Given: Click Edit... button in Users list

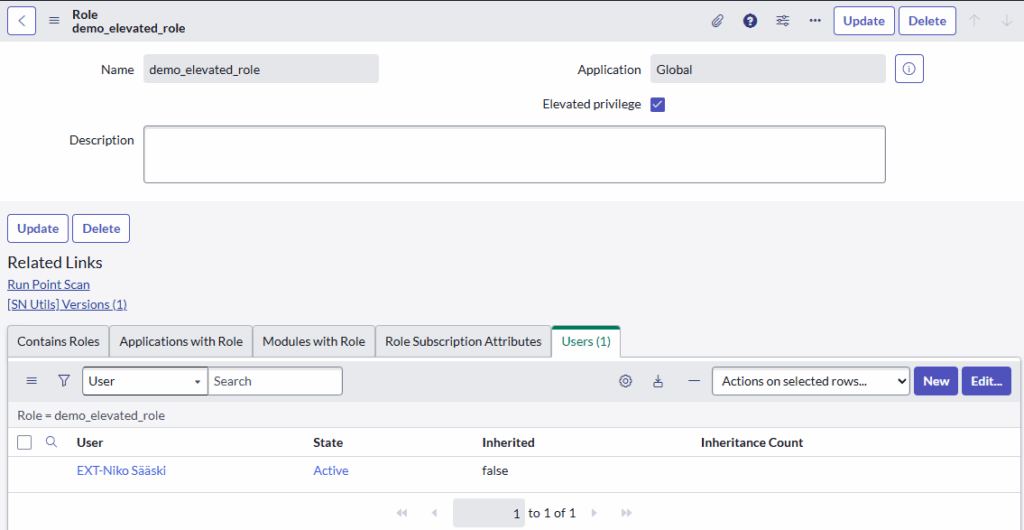Looking at the screenshot, I should tap(986, 381).
